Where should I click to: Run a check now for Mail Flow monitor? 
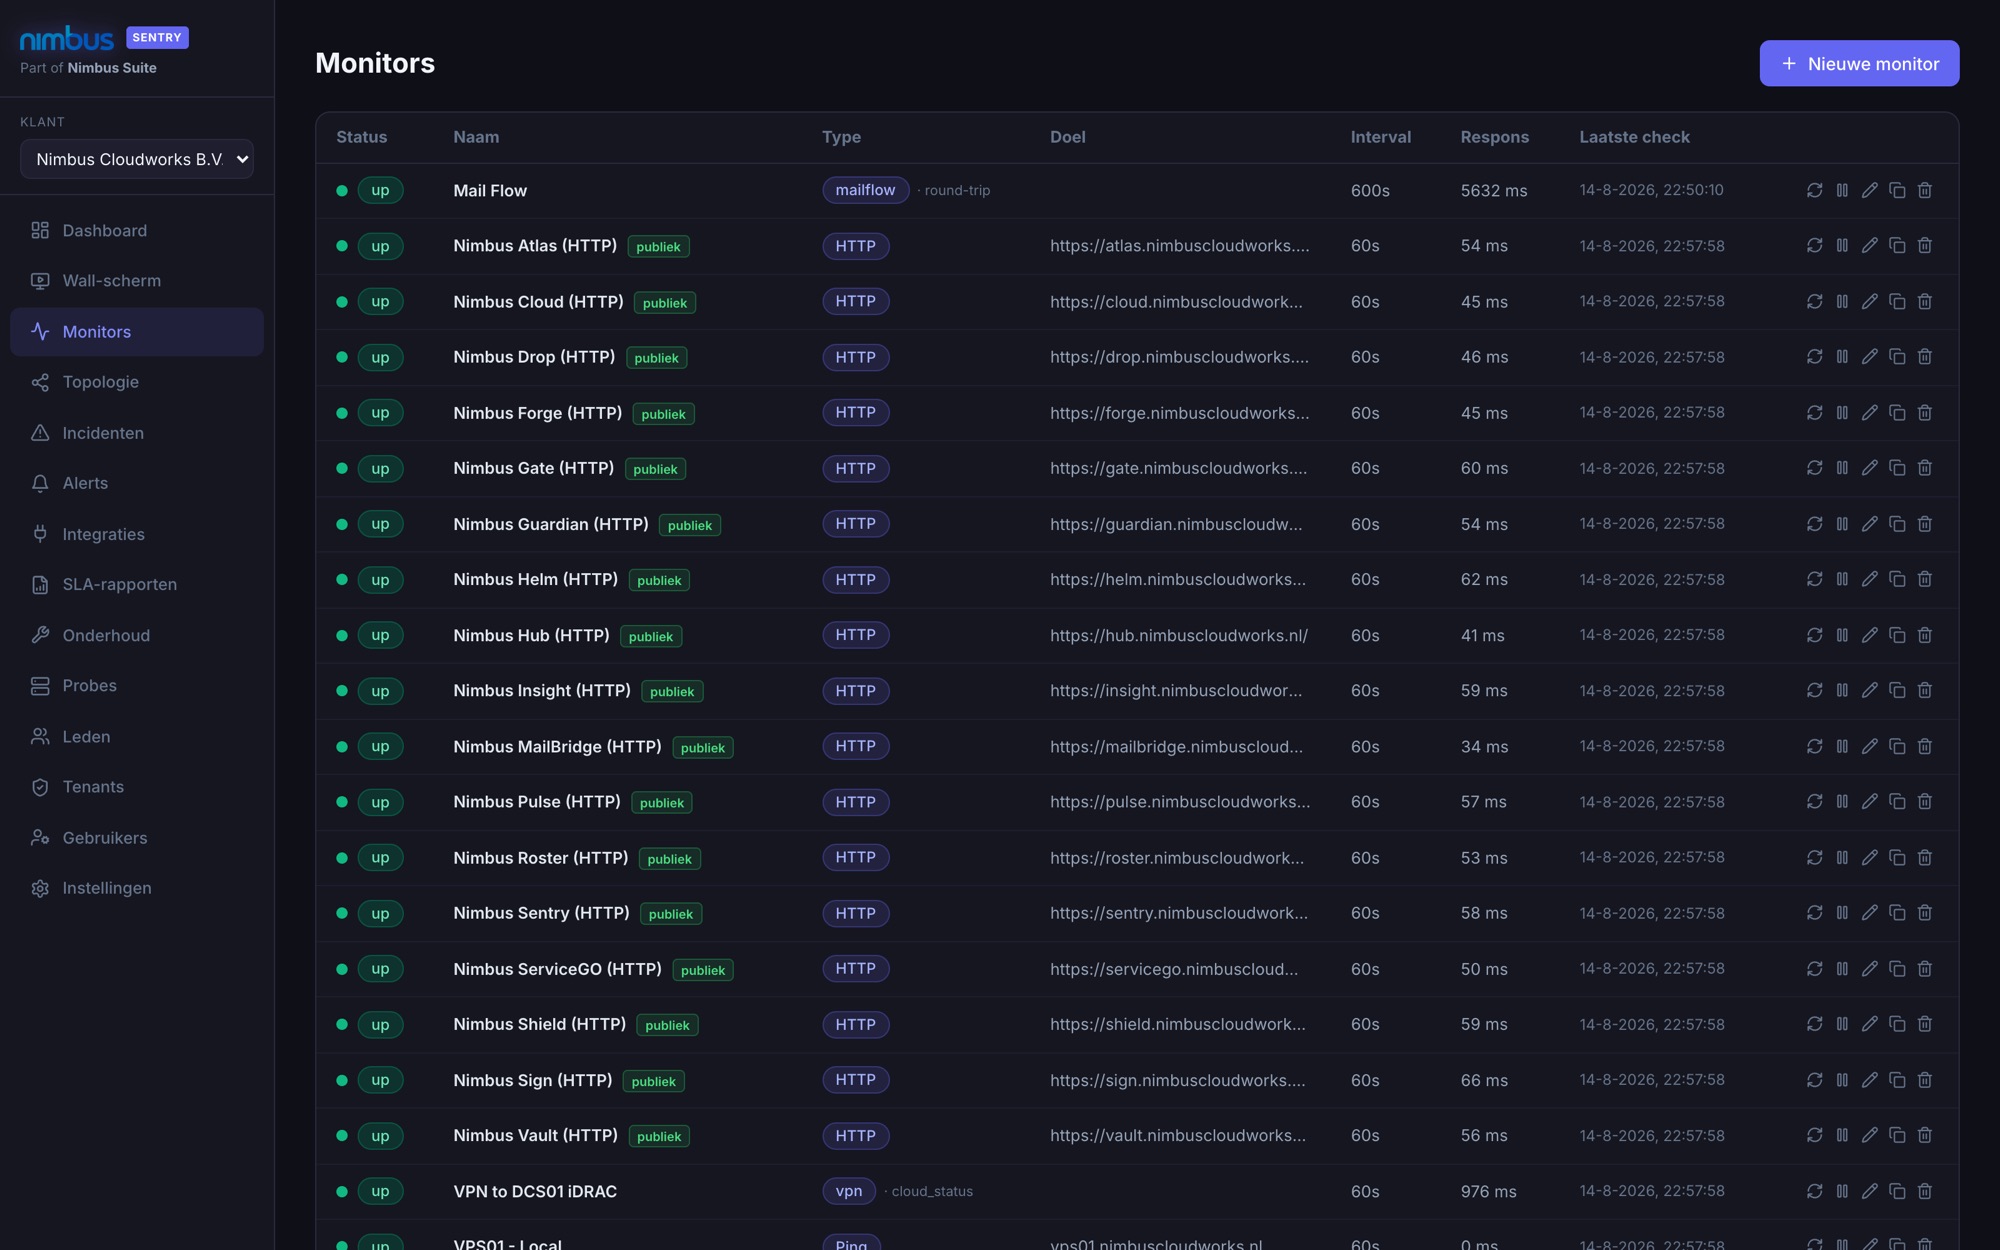click(1814, 190)
